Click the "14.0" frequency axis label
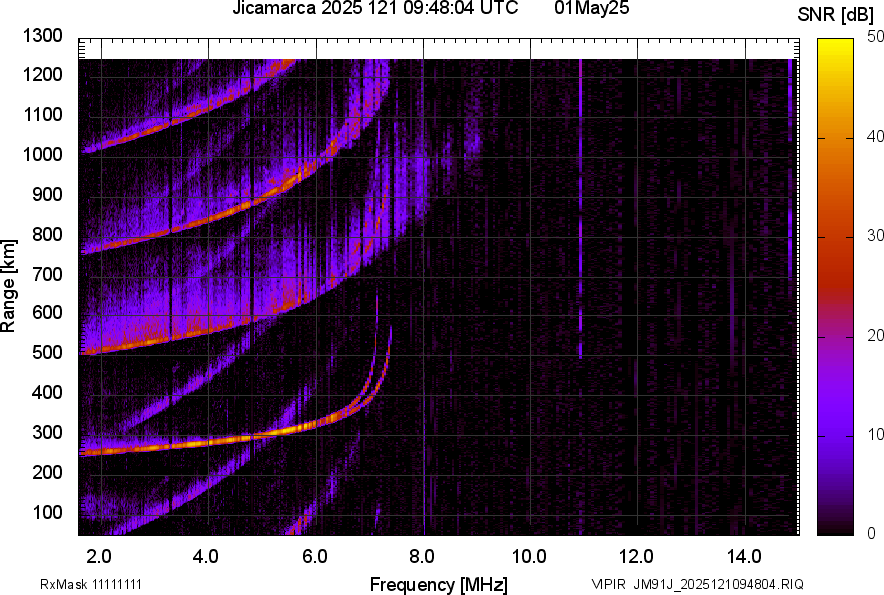884x595 pixels. [744, 557]
